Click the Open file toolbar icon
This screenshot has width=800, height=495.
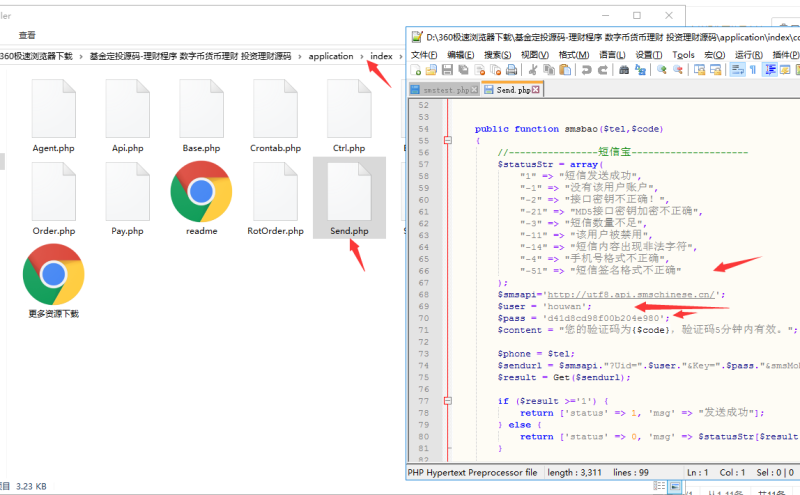pyautogui.click(x=431, y=70)
